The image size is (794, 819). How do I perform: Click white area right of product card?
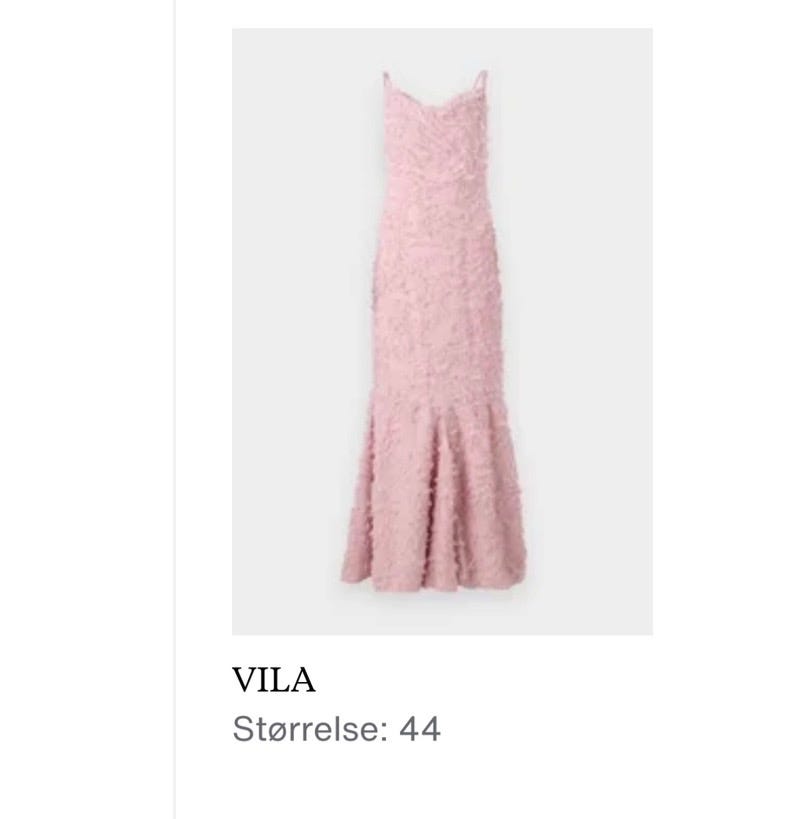pyautogui.click(x=723, y=366)
